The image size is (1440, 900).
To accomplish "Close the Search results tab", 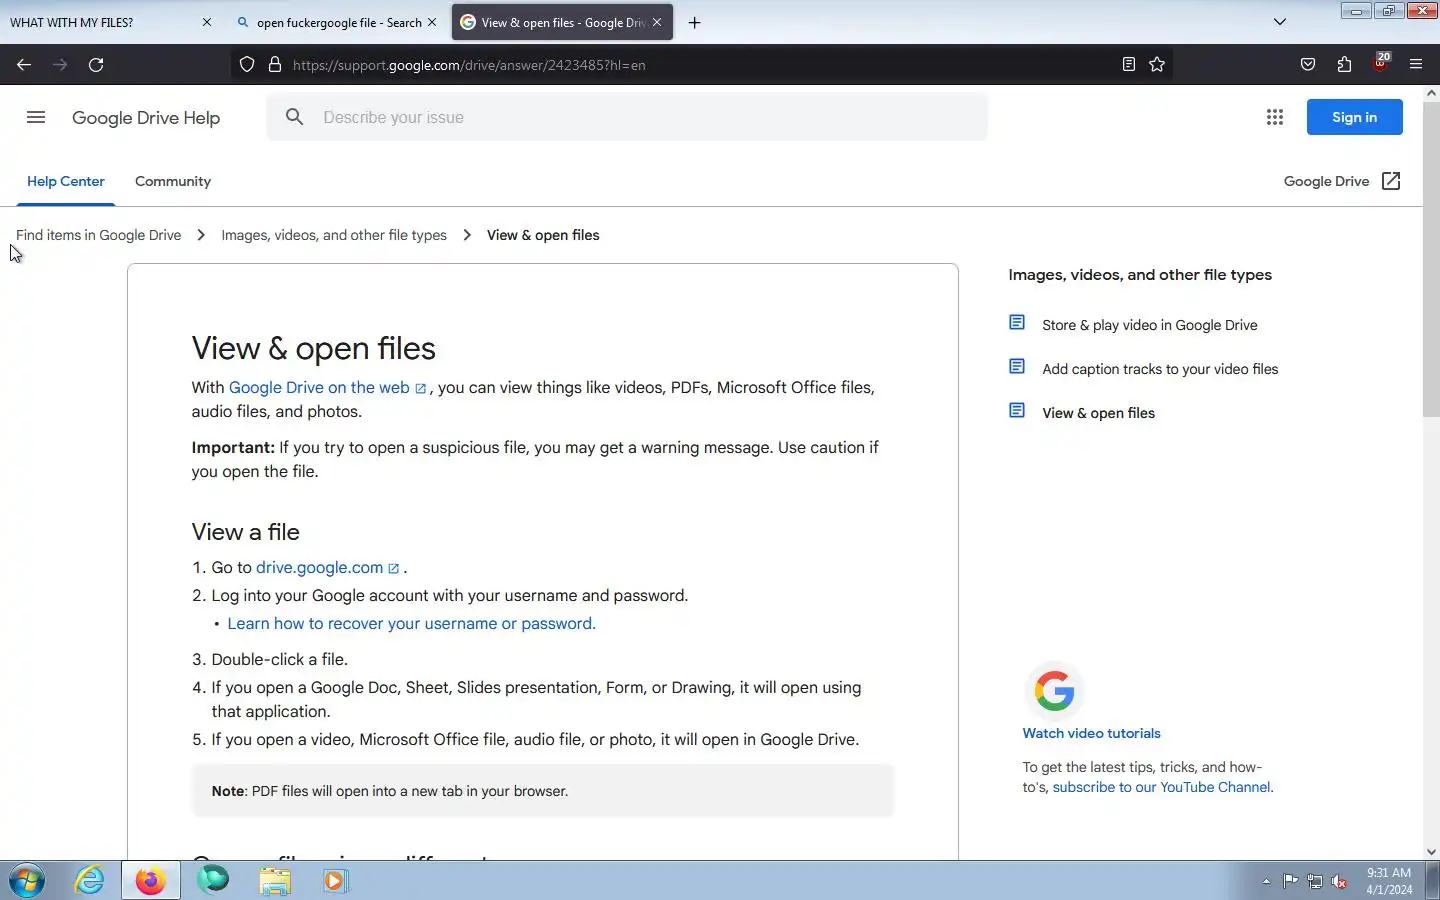I will pos(432,22).
